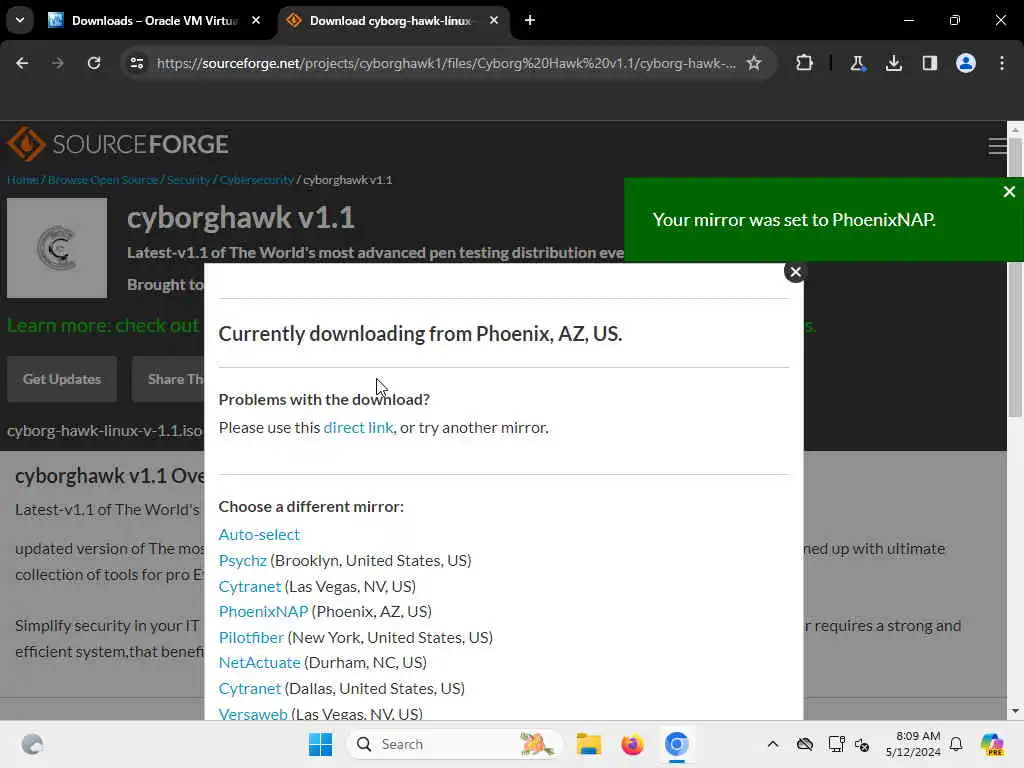The width and height of the screenshot is (1024, 768).
Task: Open the Extensions puzzle icon
Action: [x=805, y=63]
